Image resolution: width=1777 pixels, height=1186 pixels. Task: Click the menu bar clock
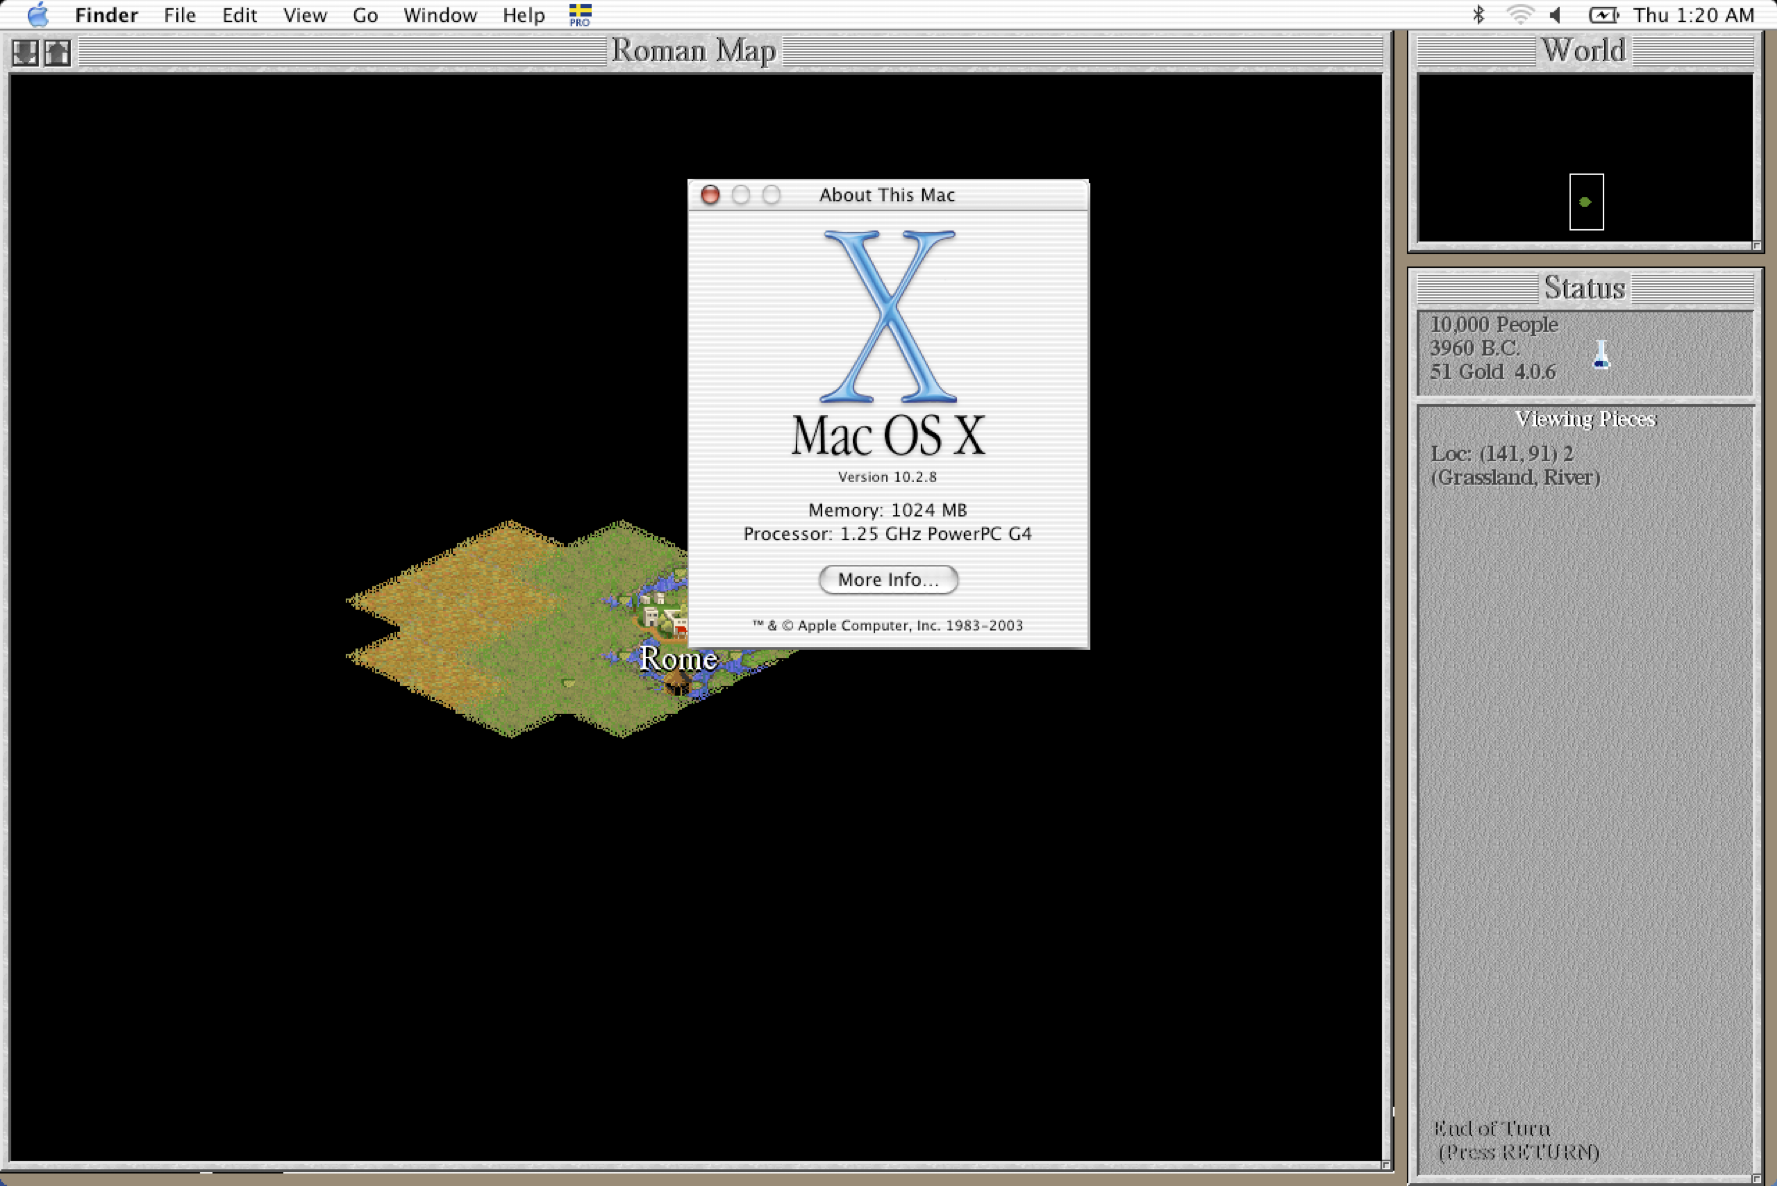point(1693,15)
